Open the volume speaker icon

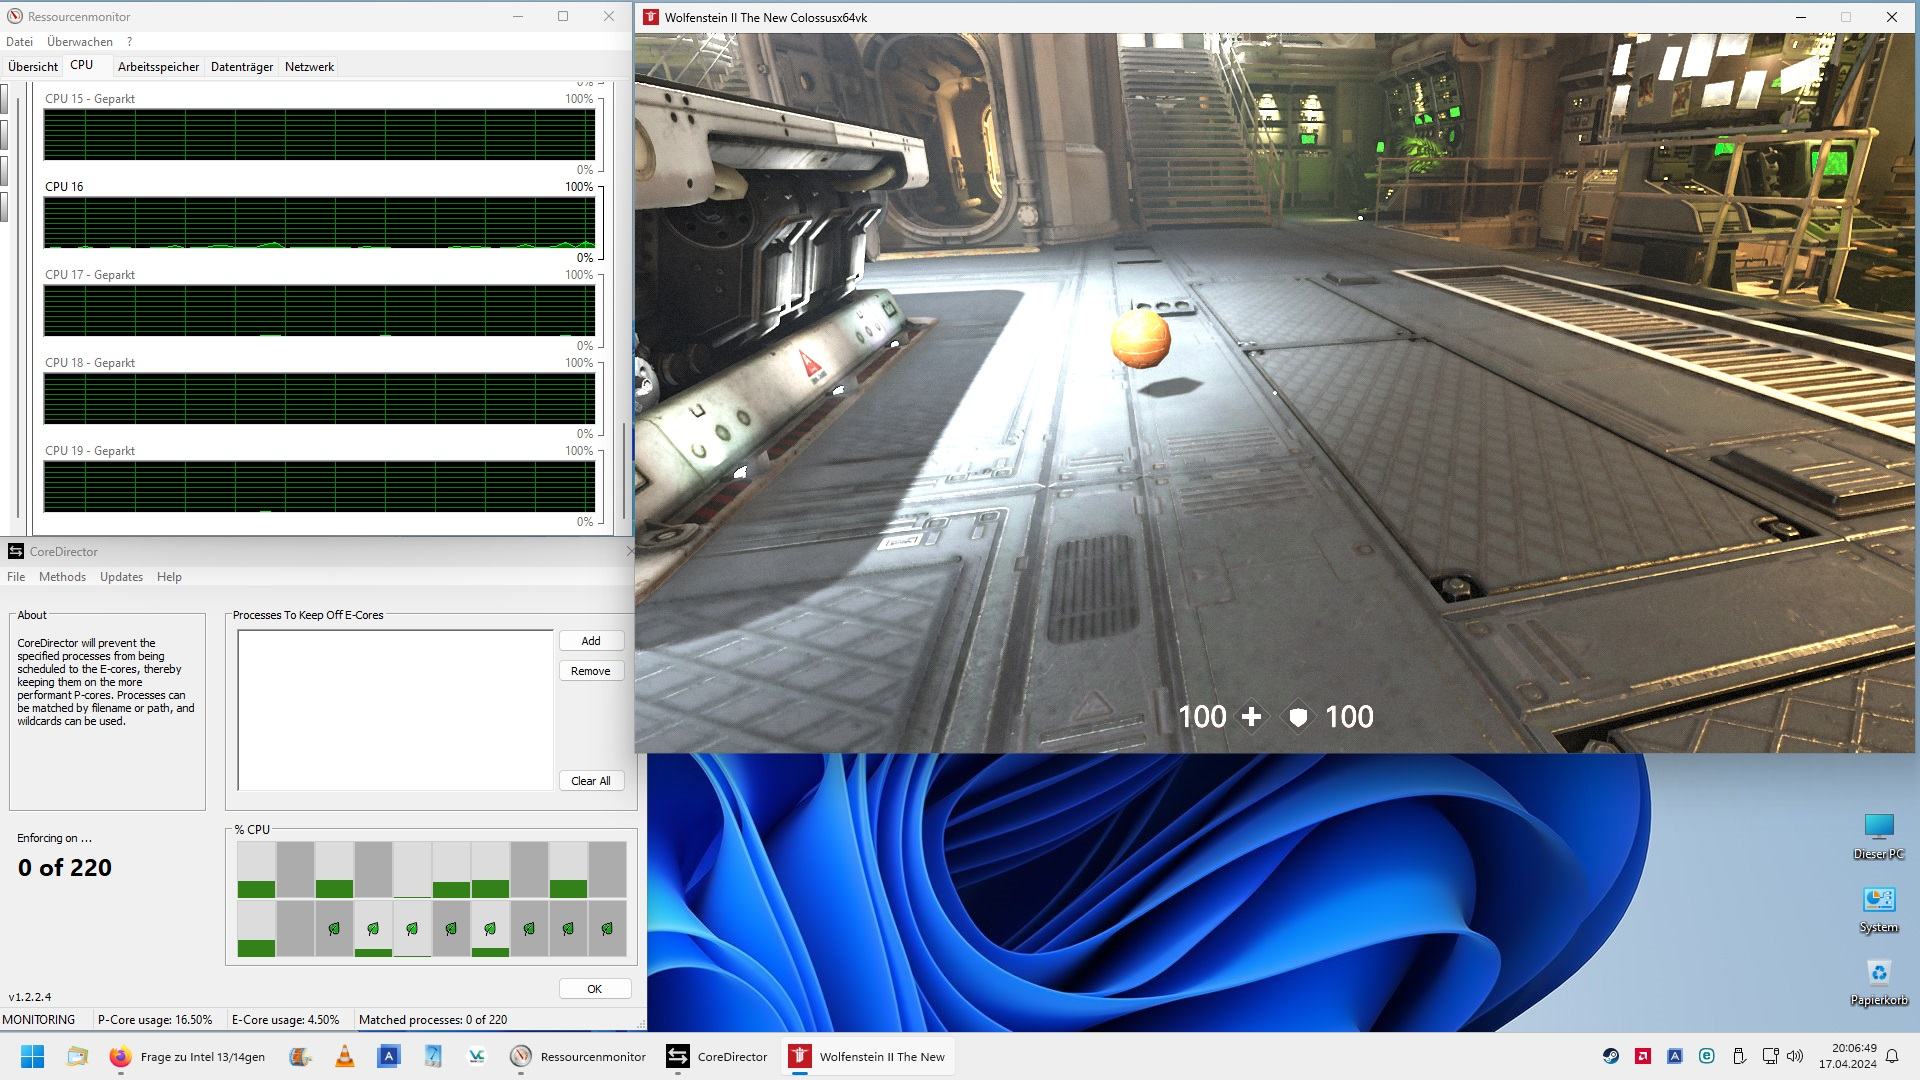[x=1795, y=1056]
